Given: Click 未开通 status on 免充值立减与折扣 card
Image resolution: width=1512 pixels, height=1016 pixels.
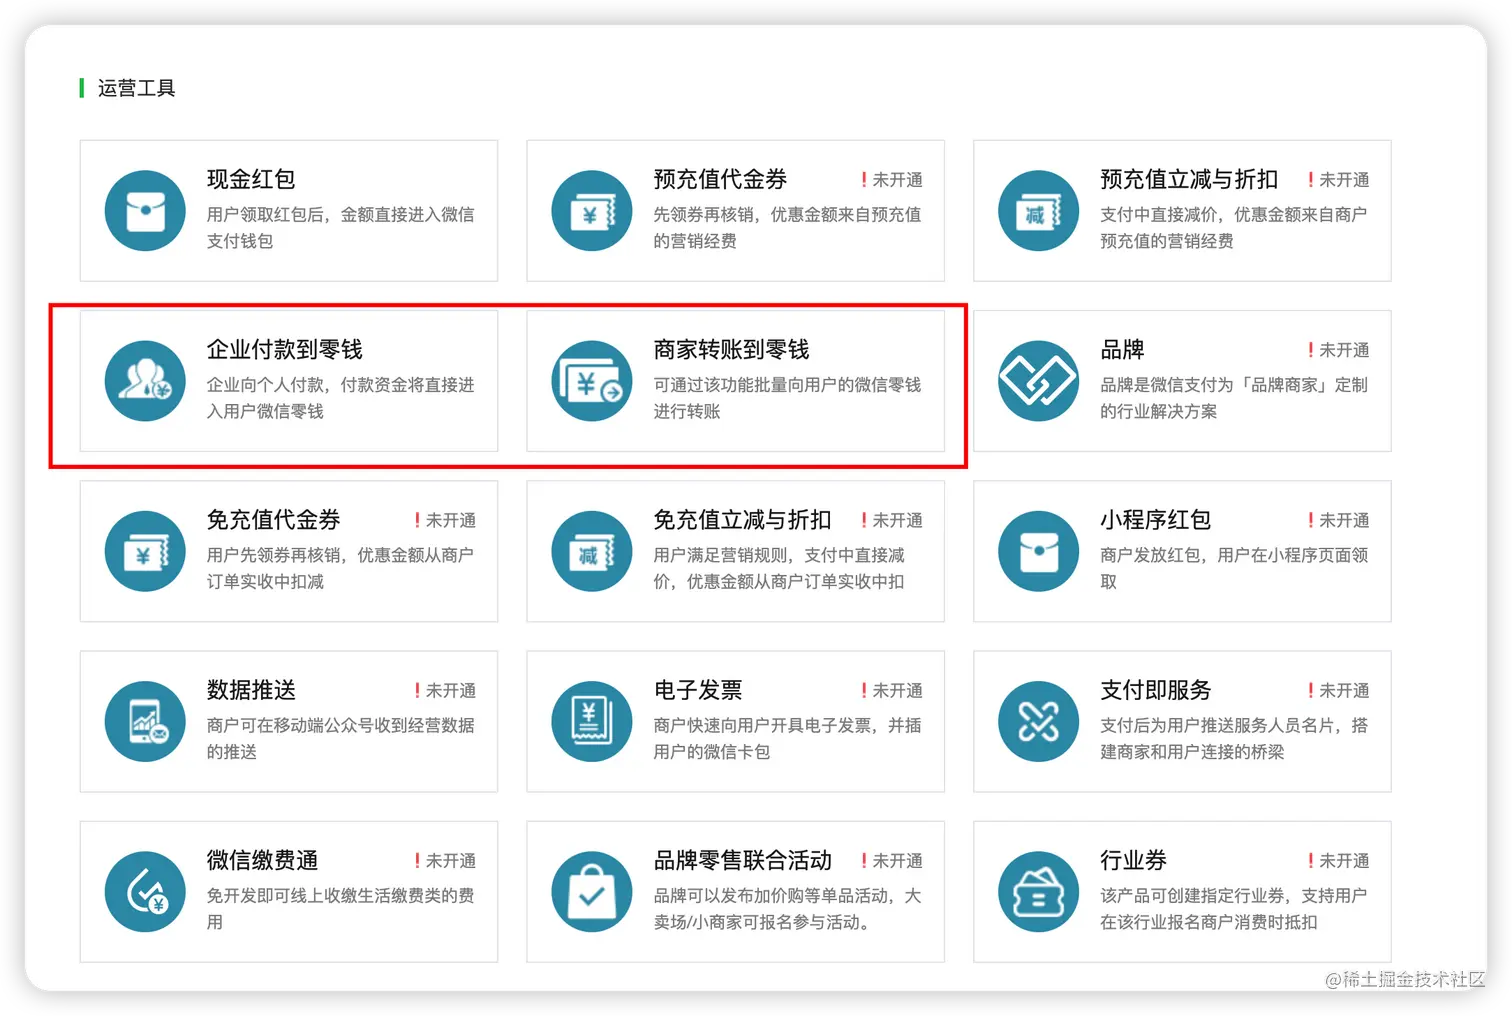Looking at the screenshot, I should point(892,520).
